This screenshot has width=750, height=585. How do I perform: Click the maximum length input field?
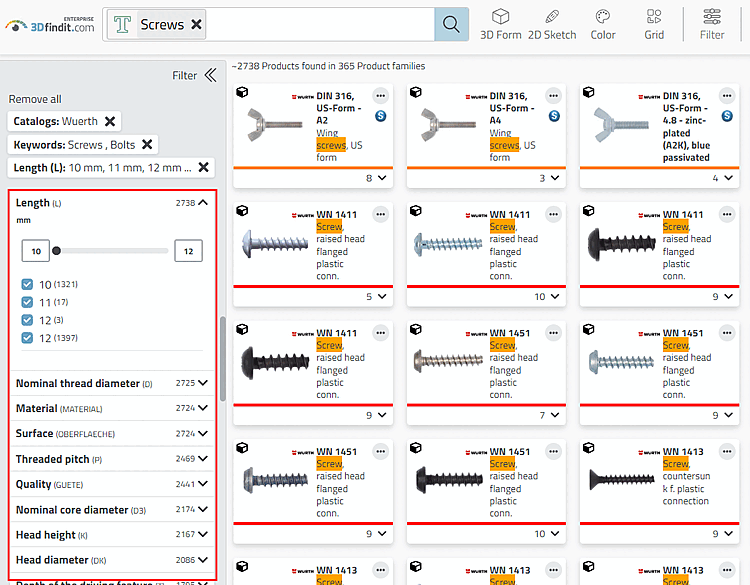188,251
